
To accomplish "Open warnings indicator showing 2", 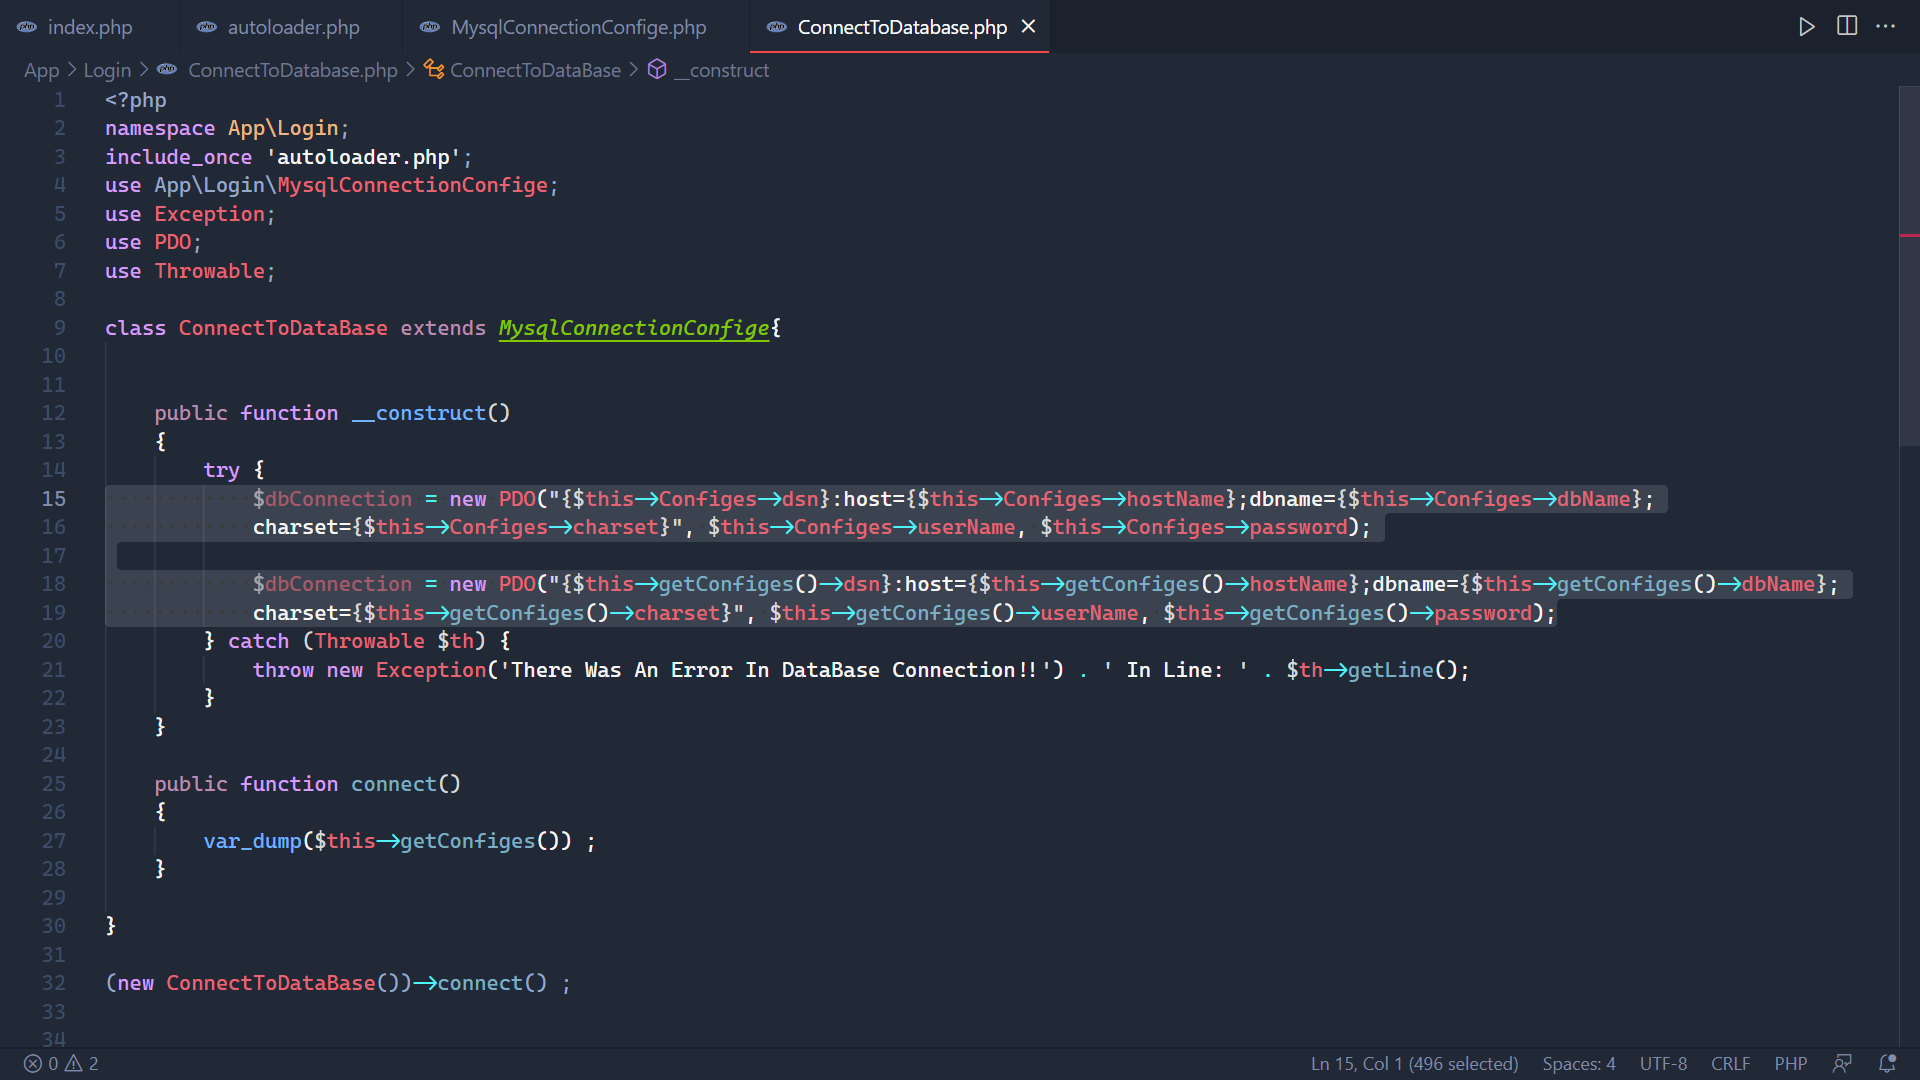I will click(82, 1064).
